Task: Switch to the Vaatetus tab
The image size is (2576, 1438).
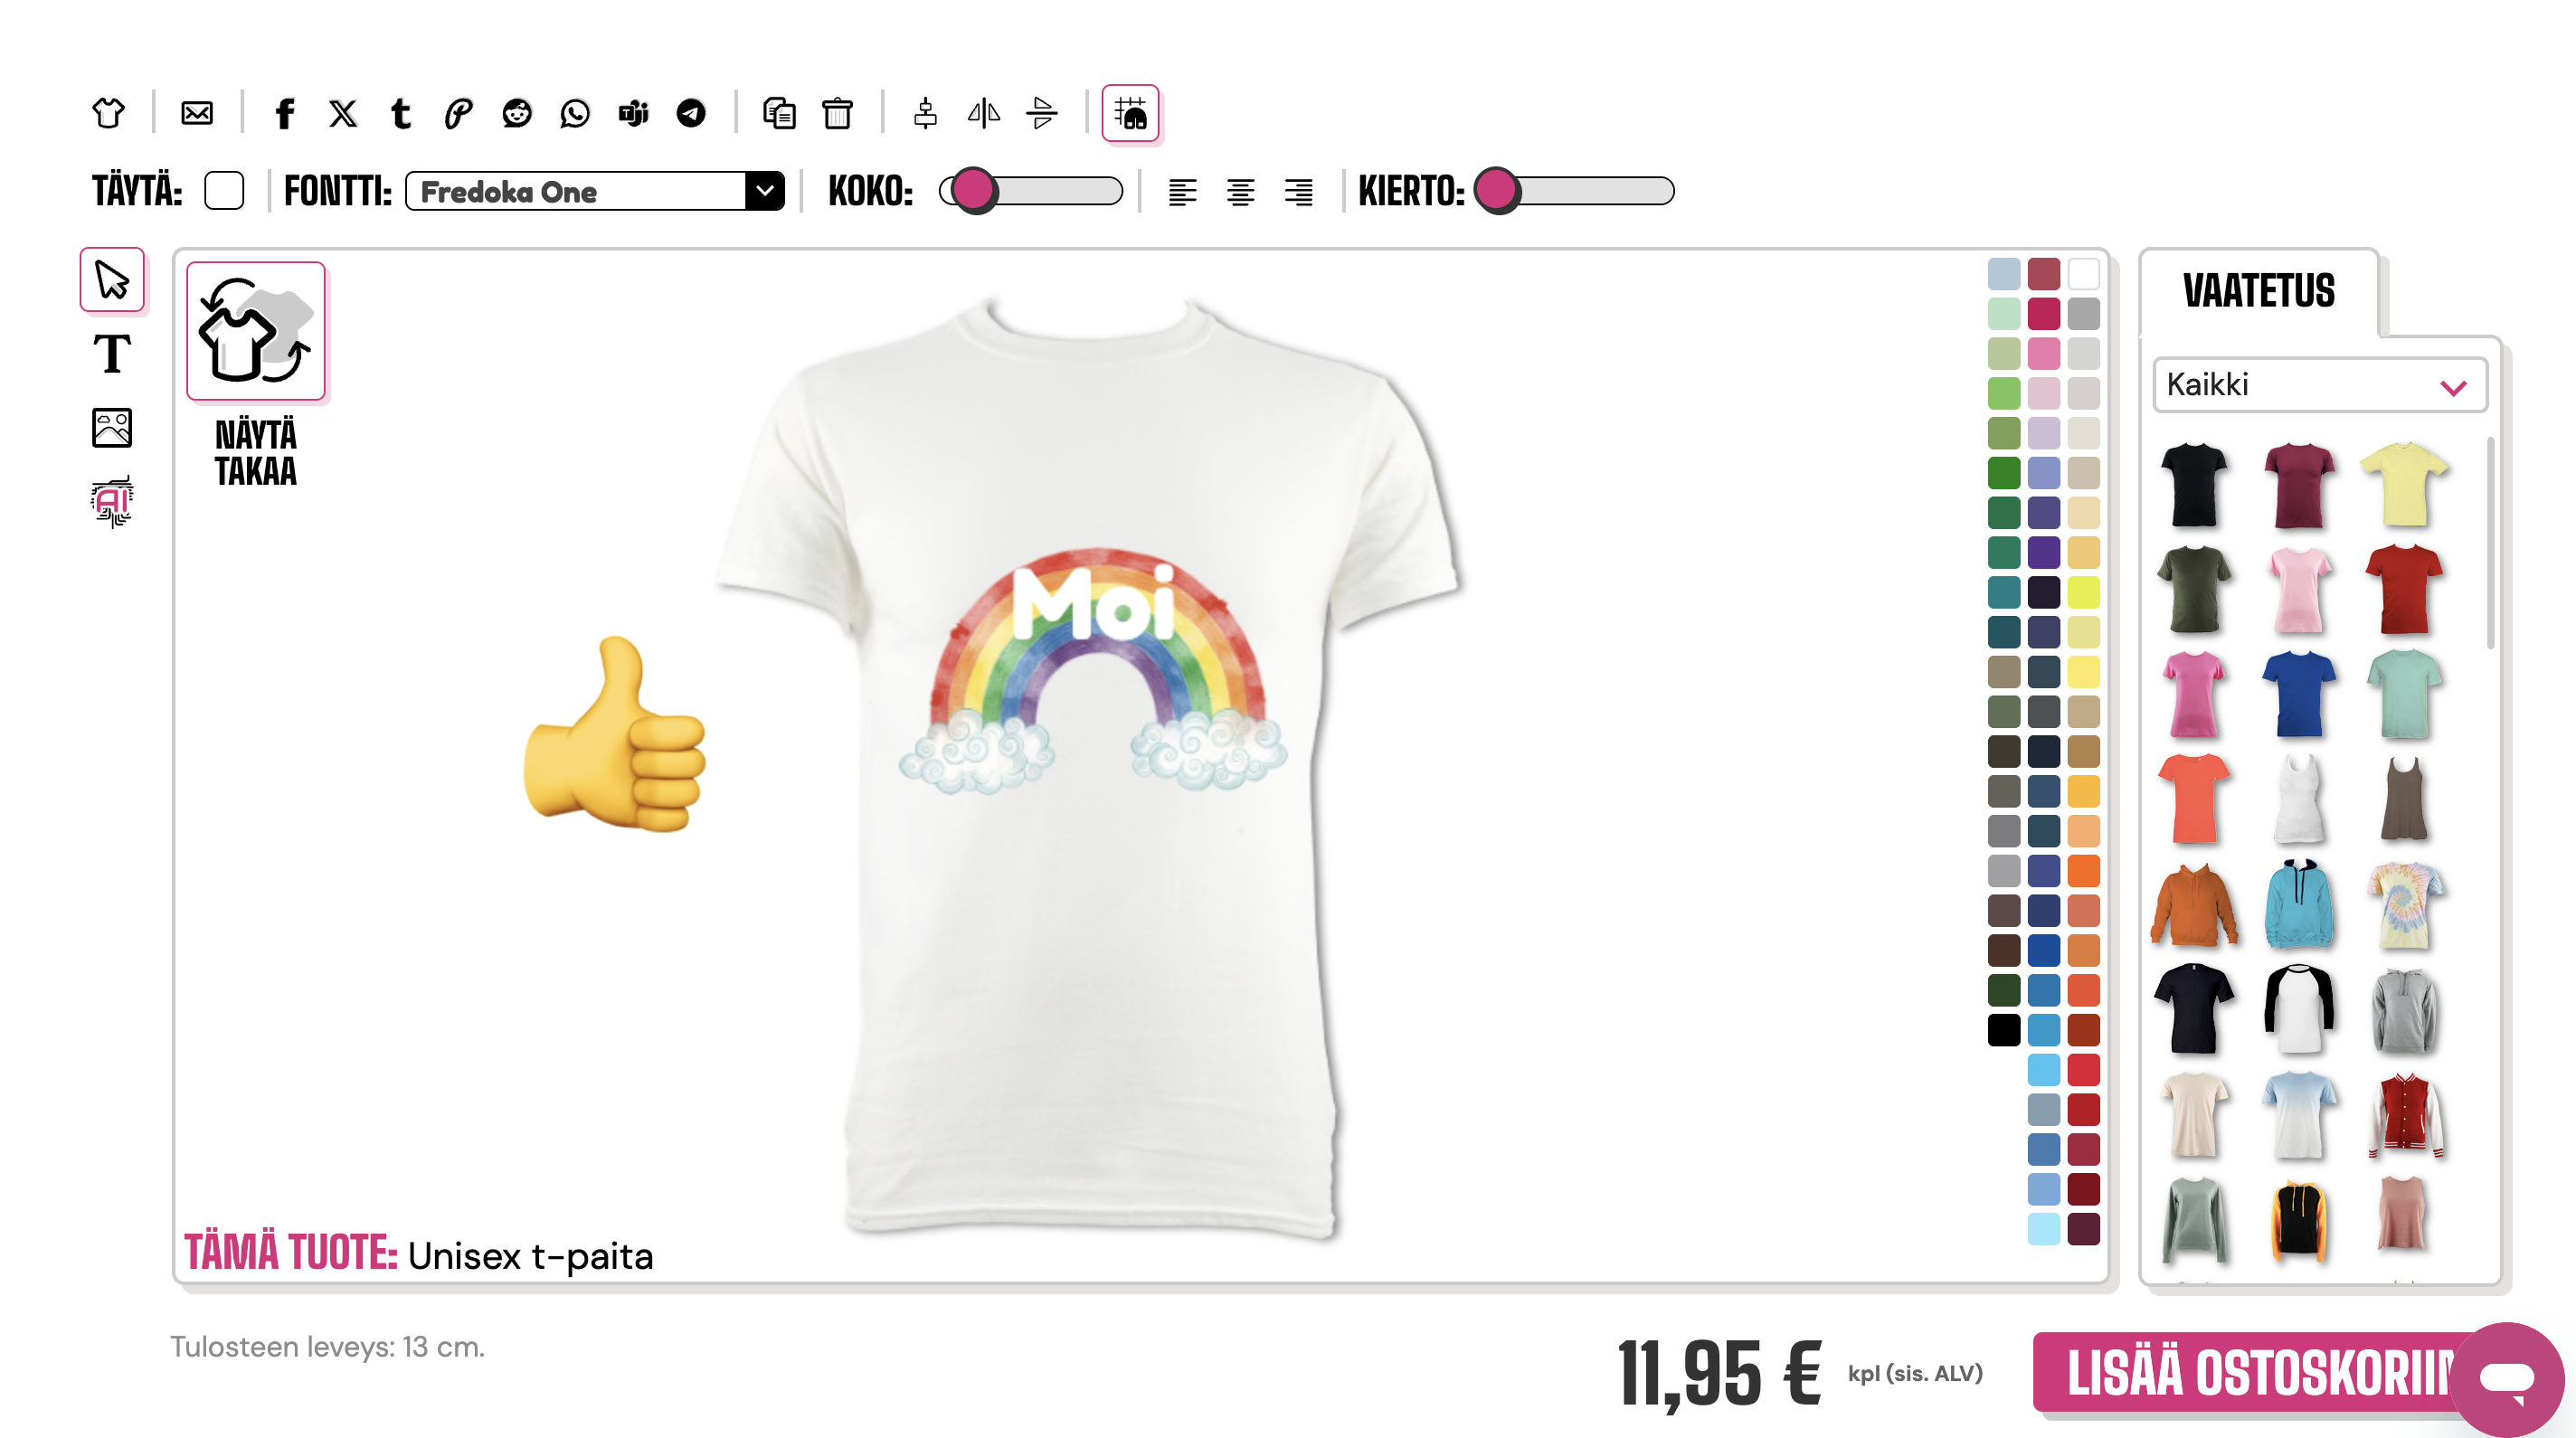Action: tap(2258, 292)
